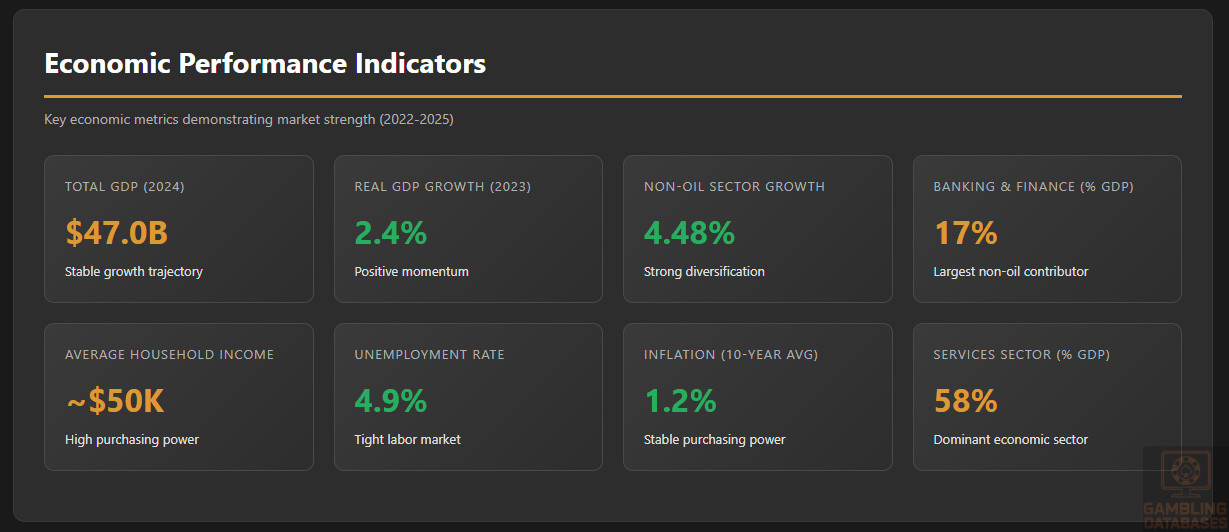Select the 58% services sector value
1229x532 pixels.
tap(965, 401)
